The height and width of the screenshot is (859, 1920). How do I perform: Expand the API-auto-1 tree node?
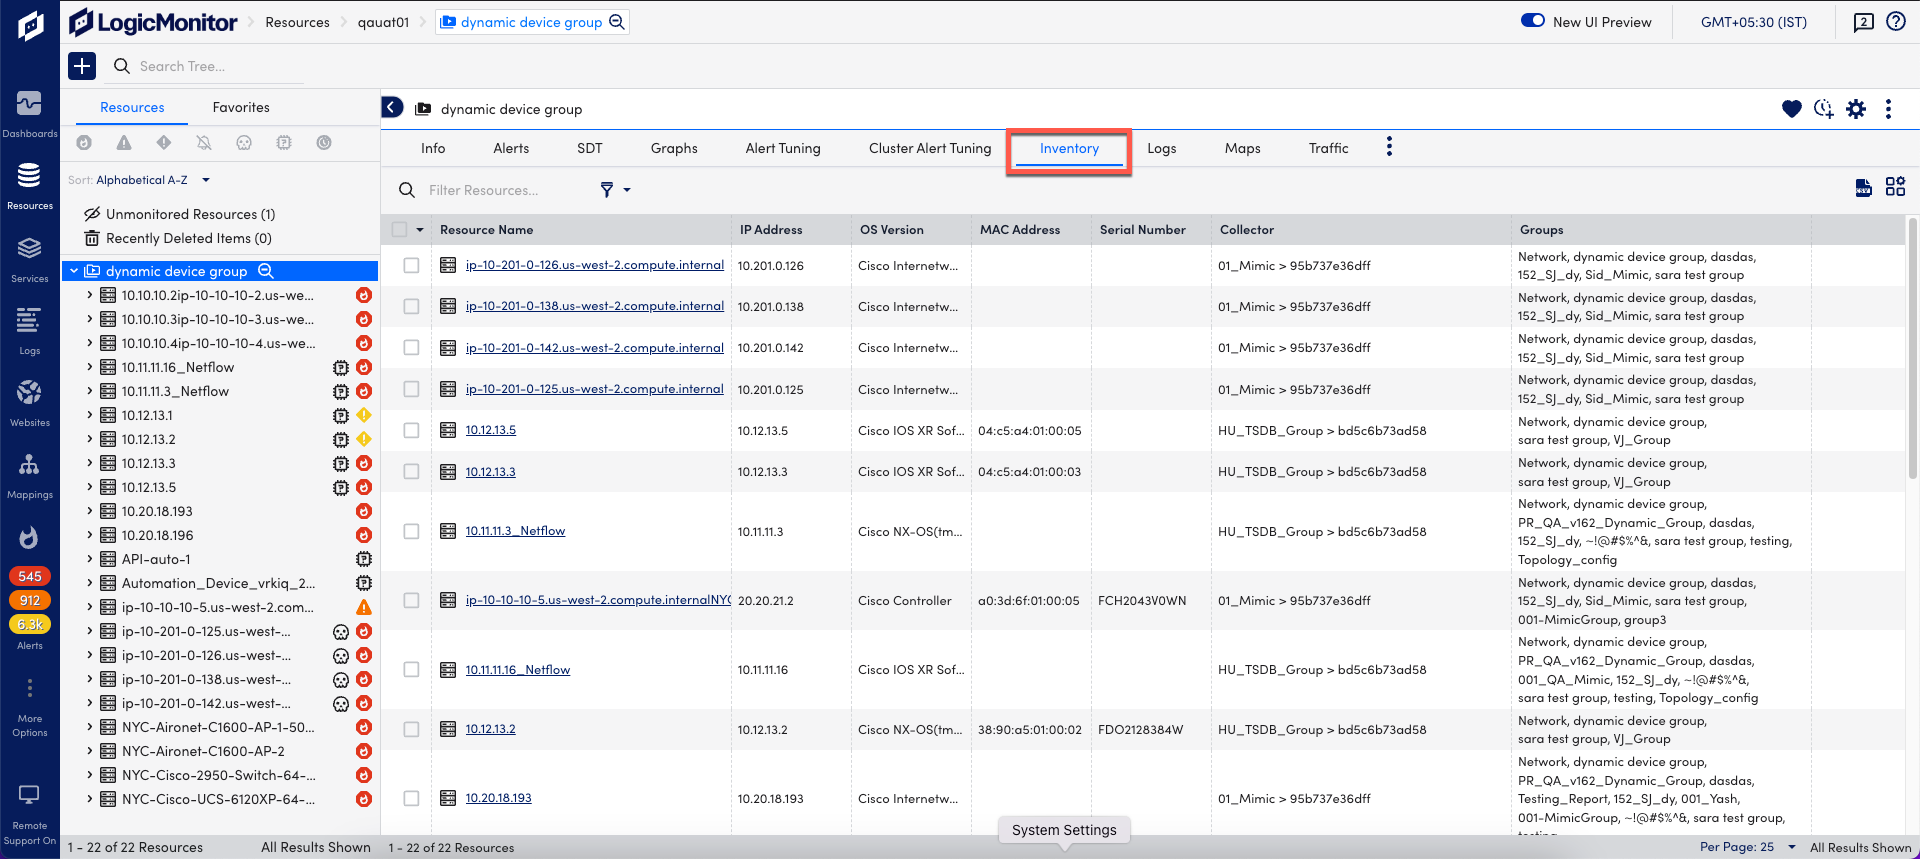[89, 559]
